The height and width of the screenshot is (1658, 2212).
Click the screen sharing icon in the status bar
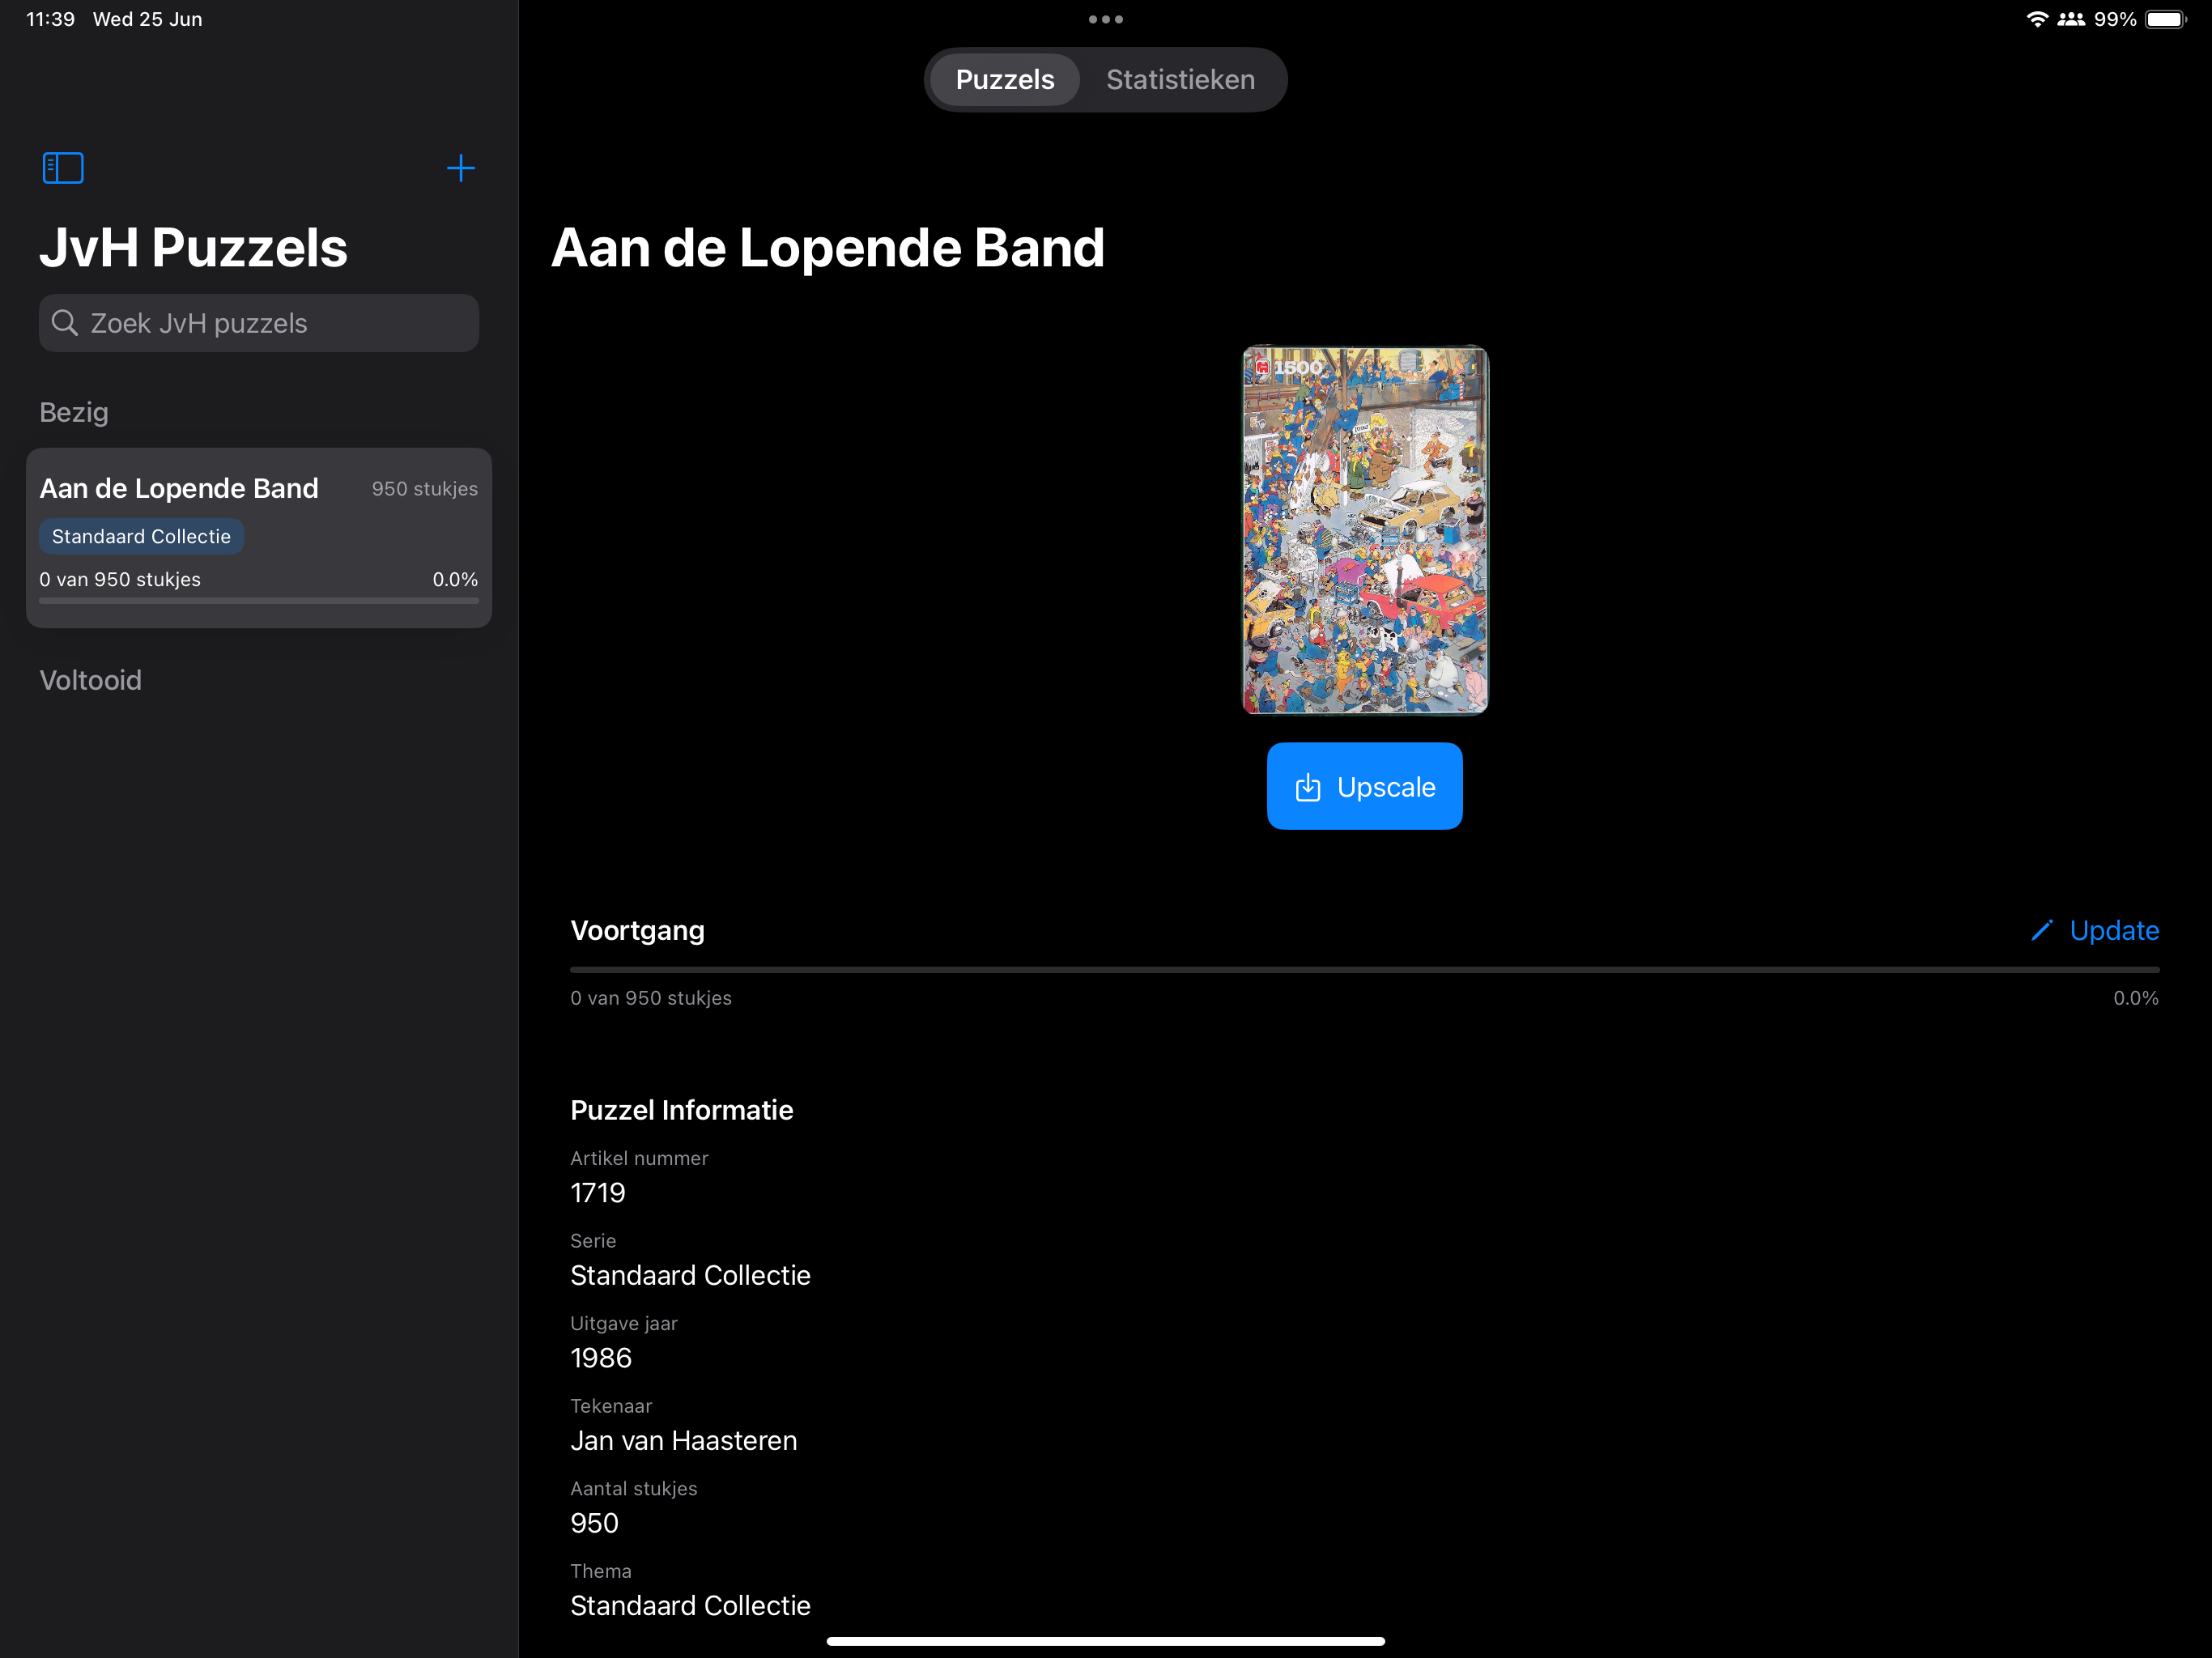coord(2070,18)
